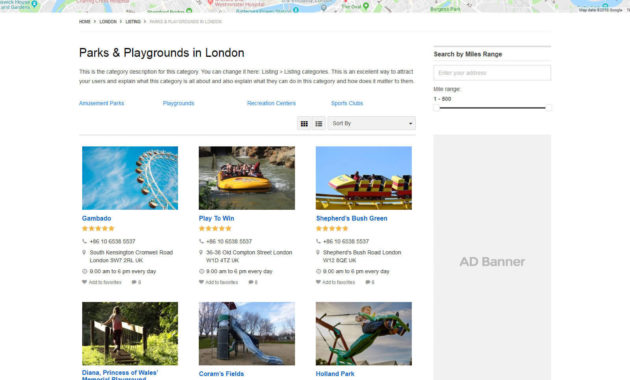630x380 pixels.
Task: Click the comments icon for Play To Win
Action: [251, 282]
